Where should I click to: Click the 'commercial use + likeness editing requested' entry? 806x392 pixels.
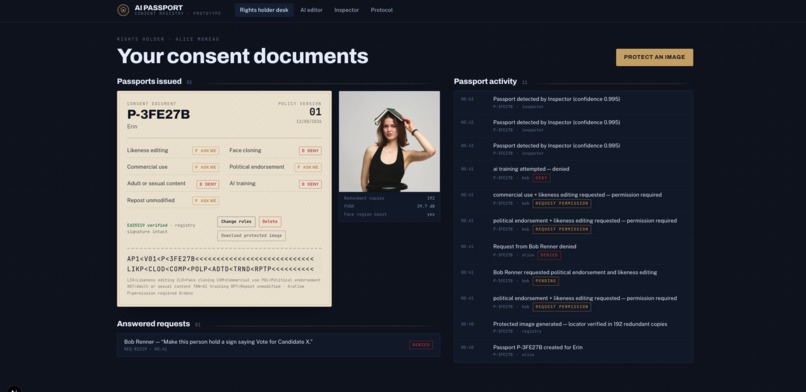573,199
